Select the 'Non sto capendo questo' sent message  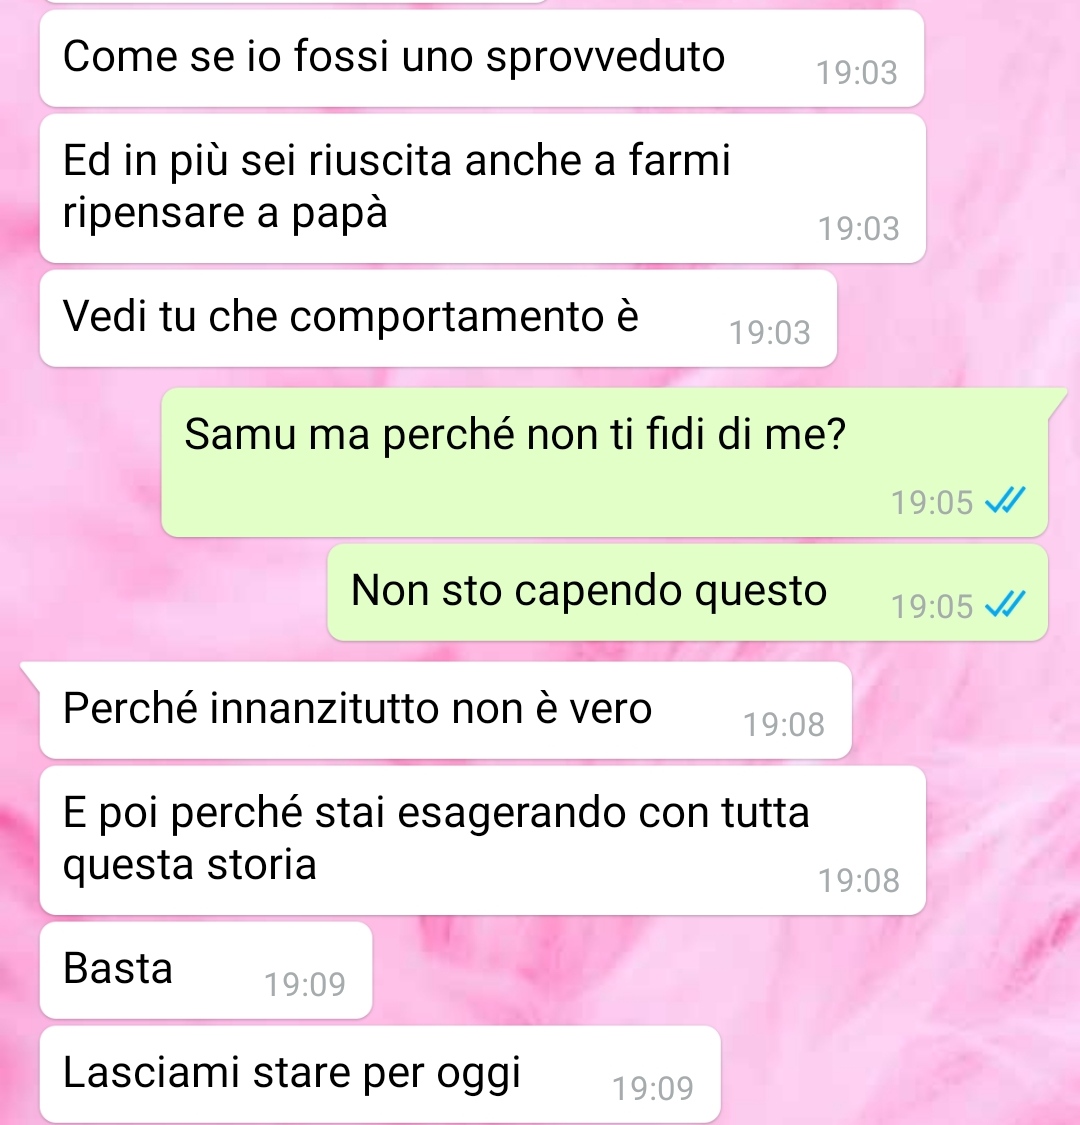coord(687,592)
